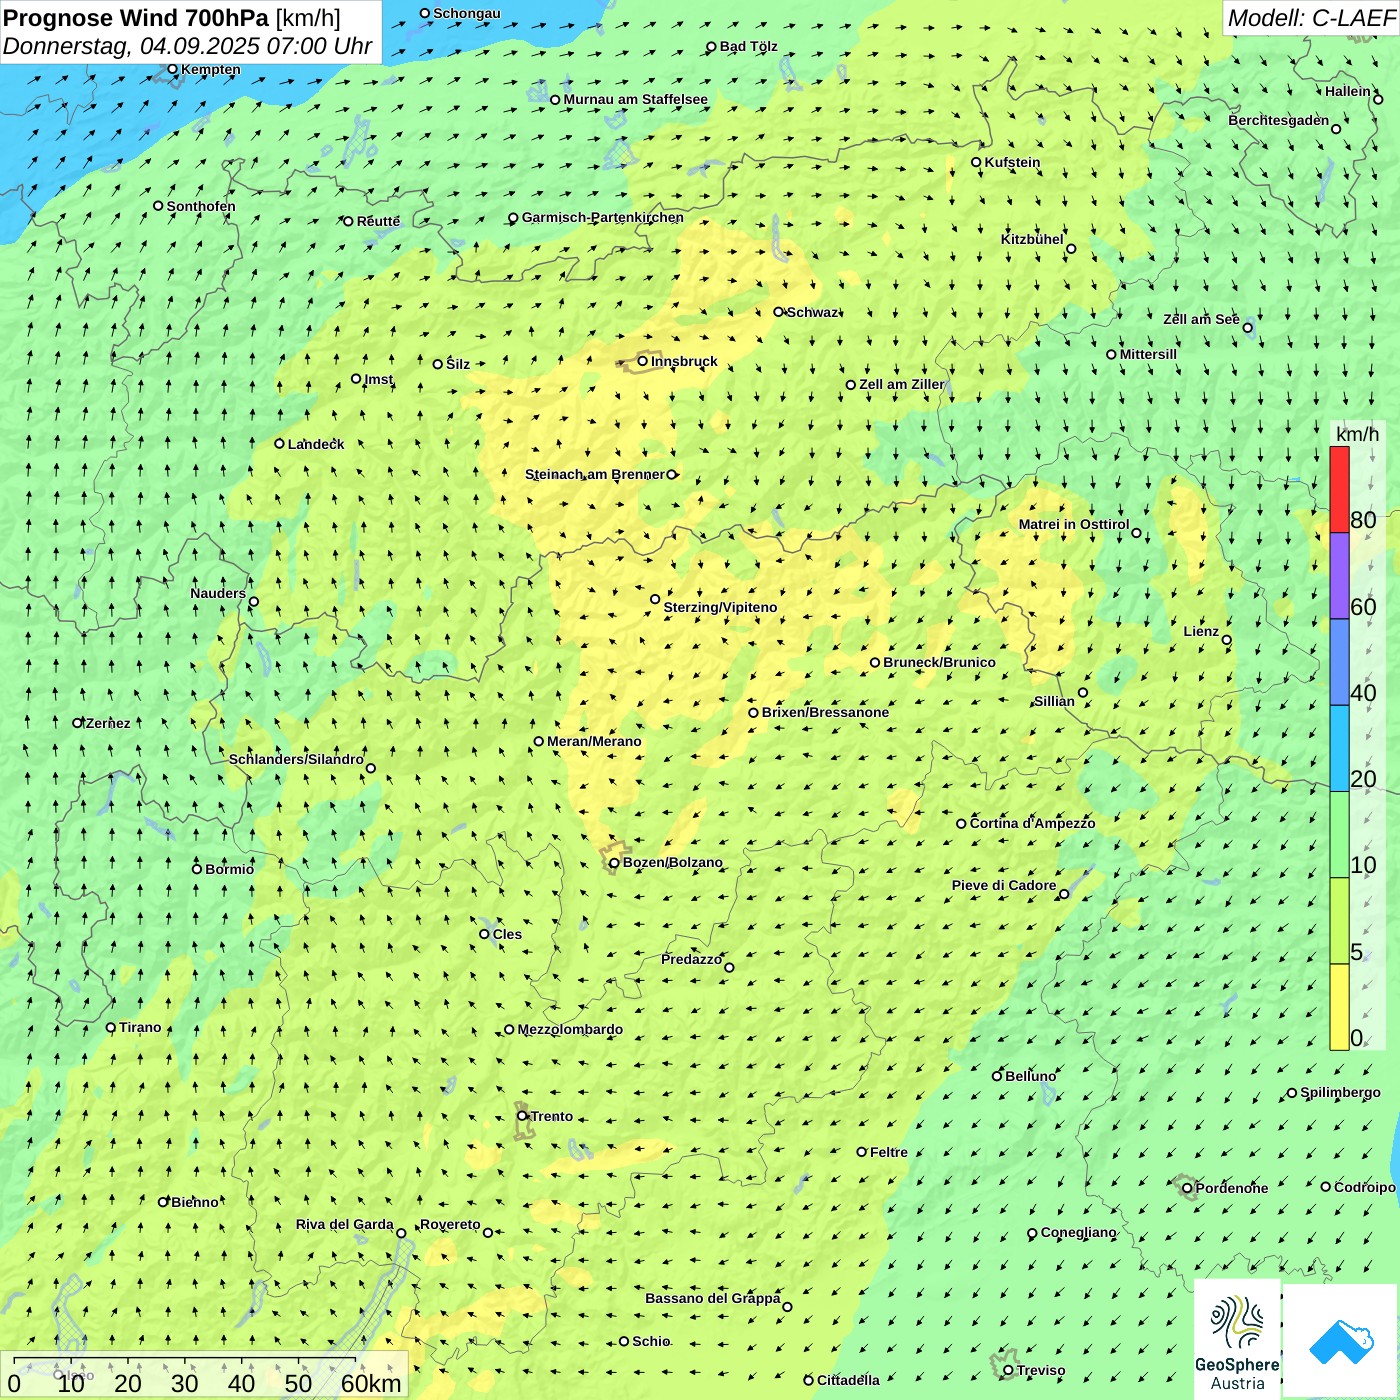Click the Bozen/Bolzano city marker
Viewport: 1400px width, 1400px height.
click(x=615, y=863)
